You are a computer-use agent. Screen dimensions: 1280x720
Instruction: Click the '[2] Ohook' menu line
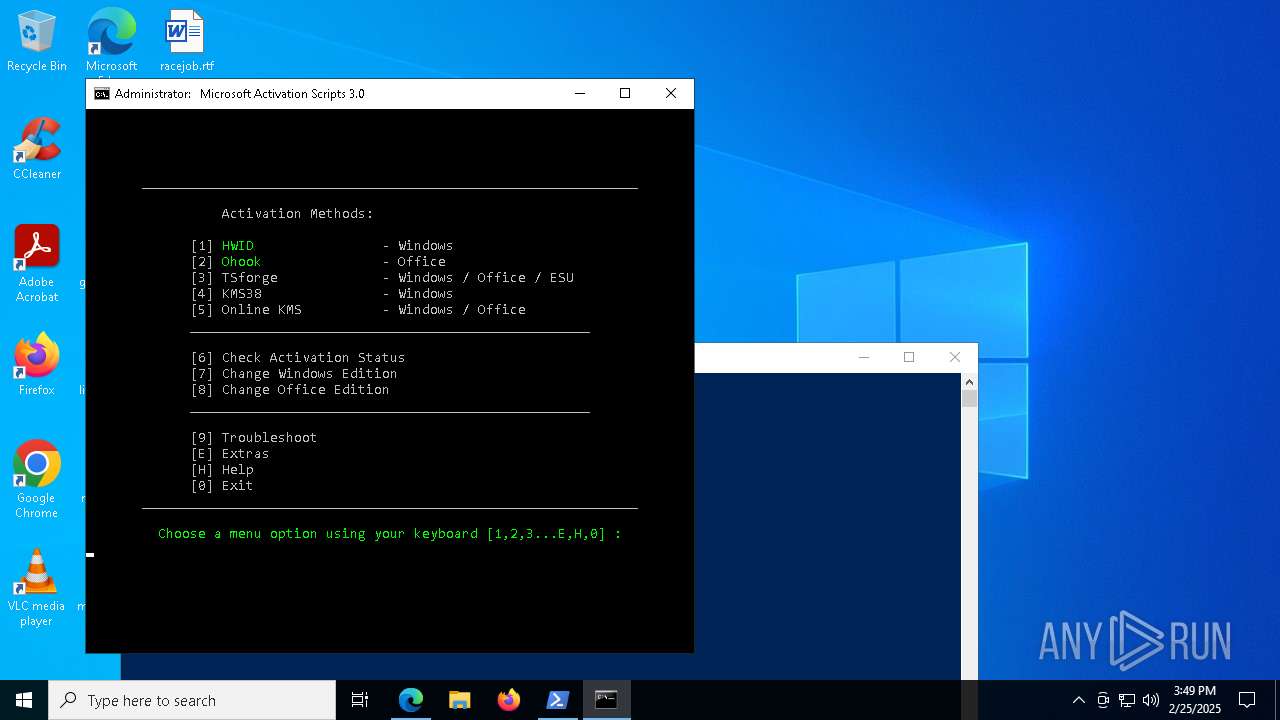click(x=318, y=262)
